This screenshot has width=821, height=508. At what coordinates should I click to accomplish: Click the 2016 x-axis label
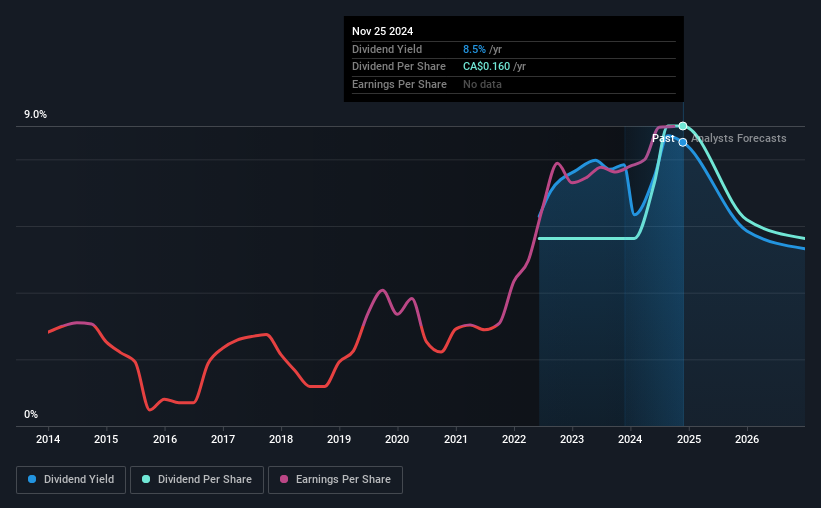pos(165,439)
